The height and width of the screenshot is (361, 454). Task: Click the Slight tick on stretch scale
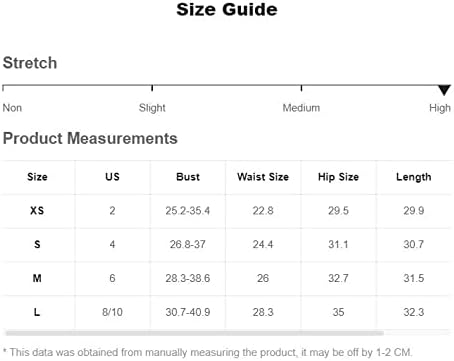tap(152, 88)
